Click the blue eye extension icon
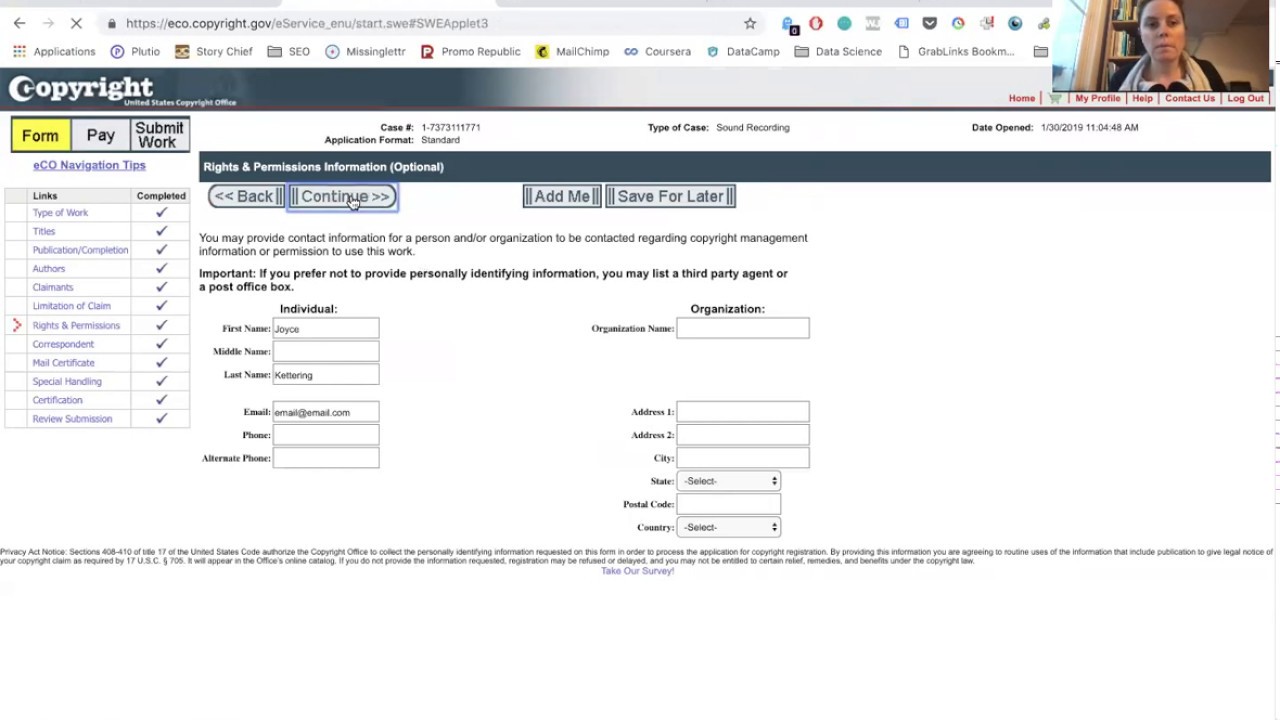Viewport: 1280px width, 720px height. tap(1015, 23)
